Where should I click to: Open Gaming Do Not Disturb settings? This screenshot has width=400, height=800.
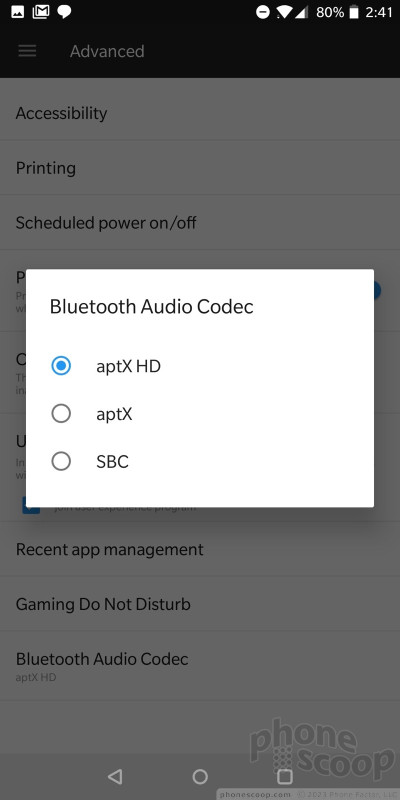point(200,604)
